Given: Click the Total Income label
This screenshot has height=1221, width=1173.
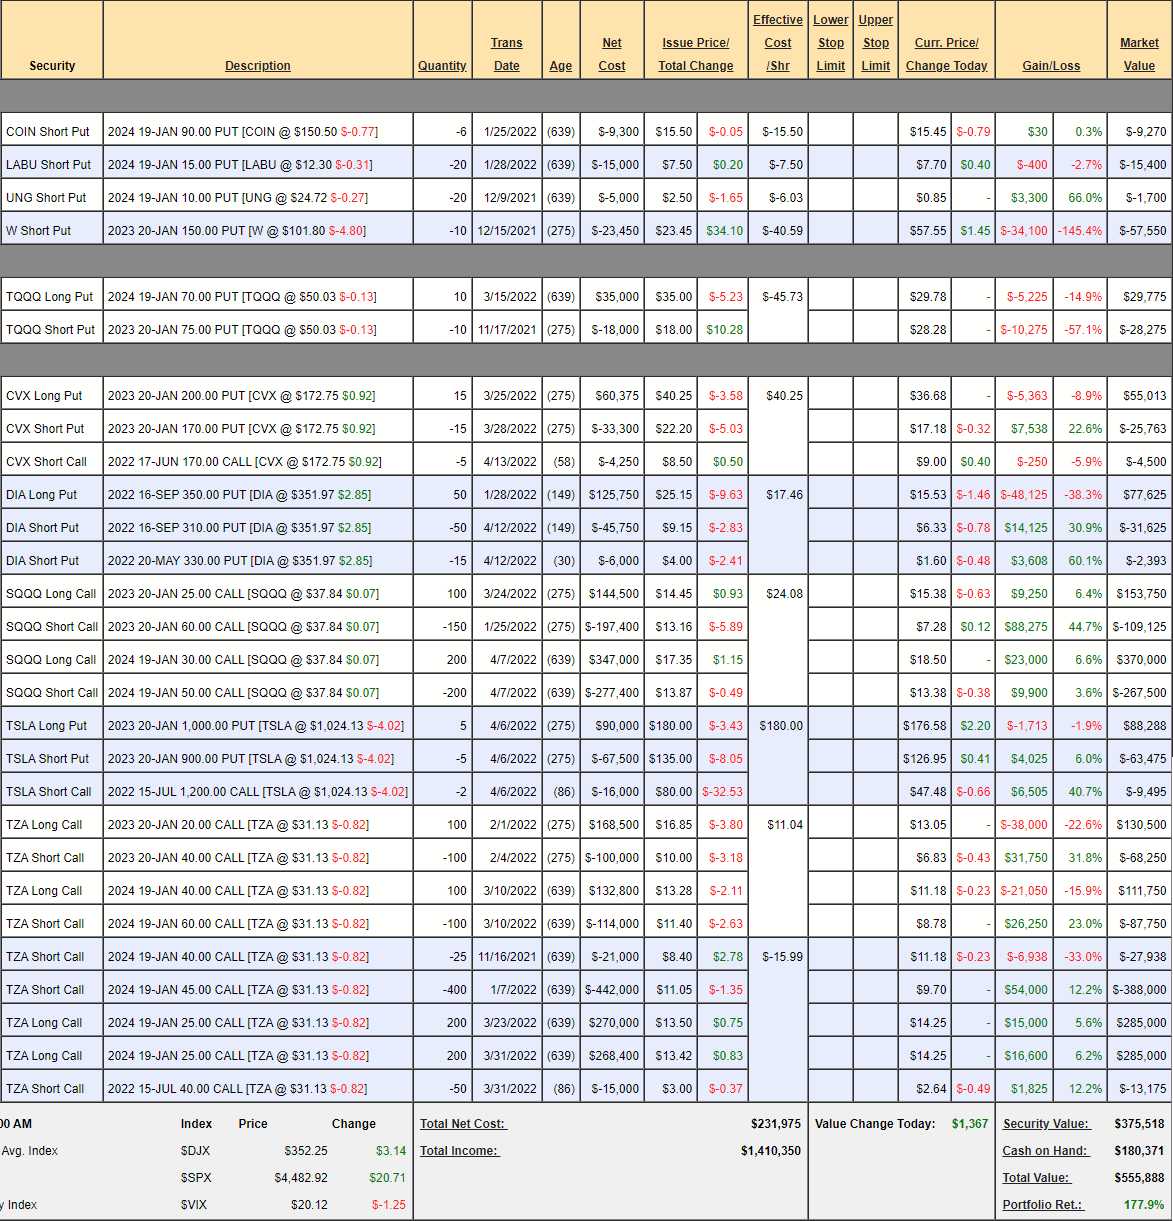Looking at the screenshot, I should coord(459,1151).
